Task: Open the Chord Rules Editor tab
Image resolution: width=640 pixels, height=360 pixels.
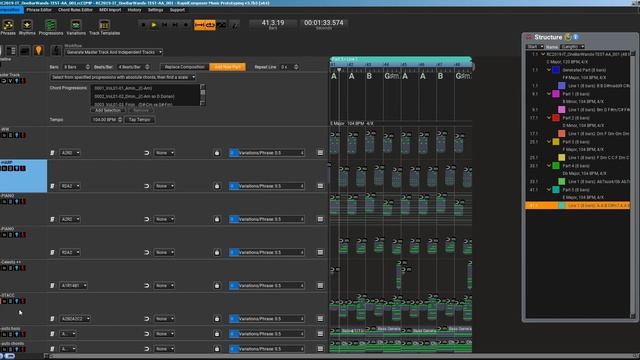Action: tap(76, 10)
